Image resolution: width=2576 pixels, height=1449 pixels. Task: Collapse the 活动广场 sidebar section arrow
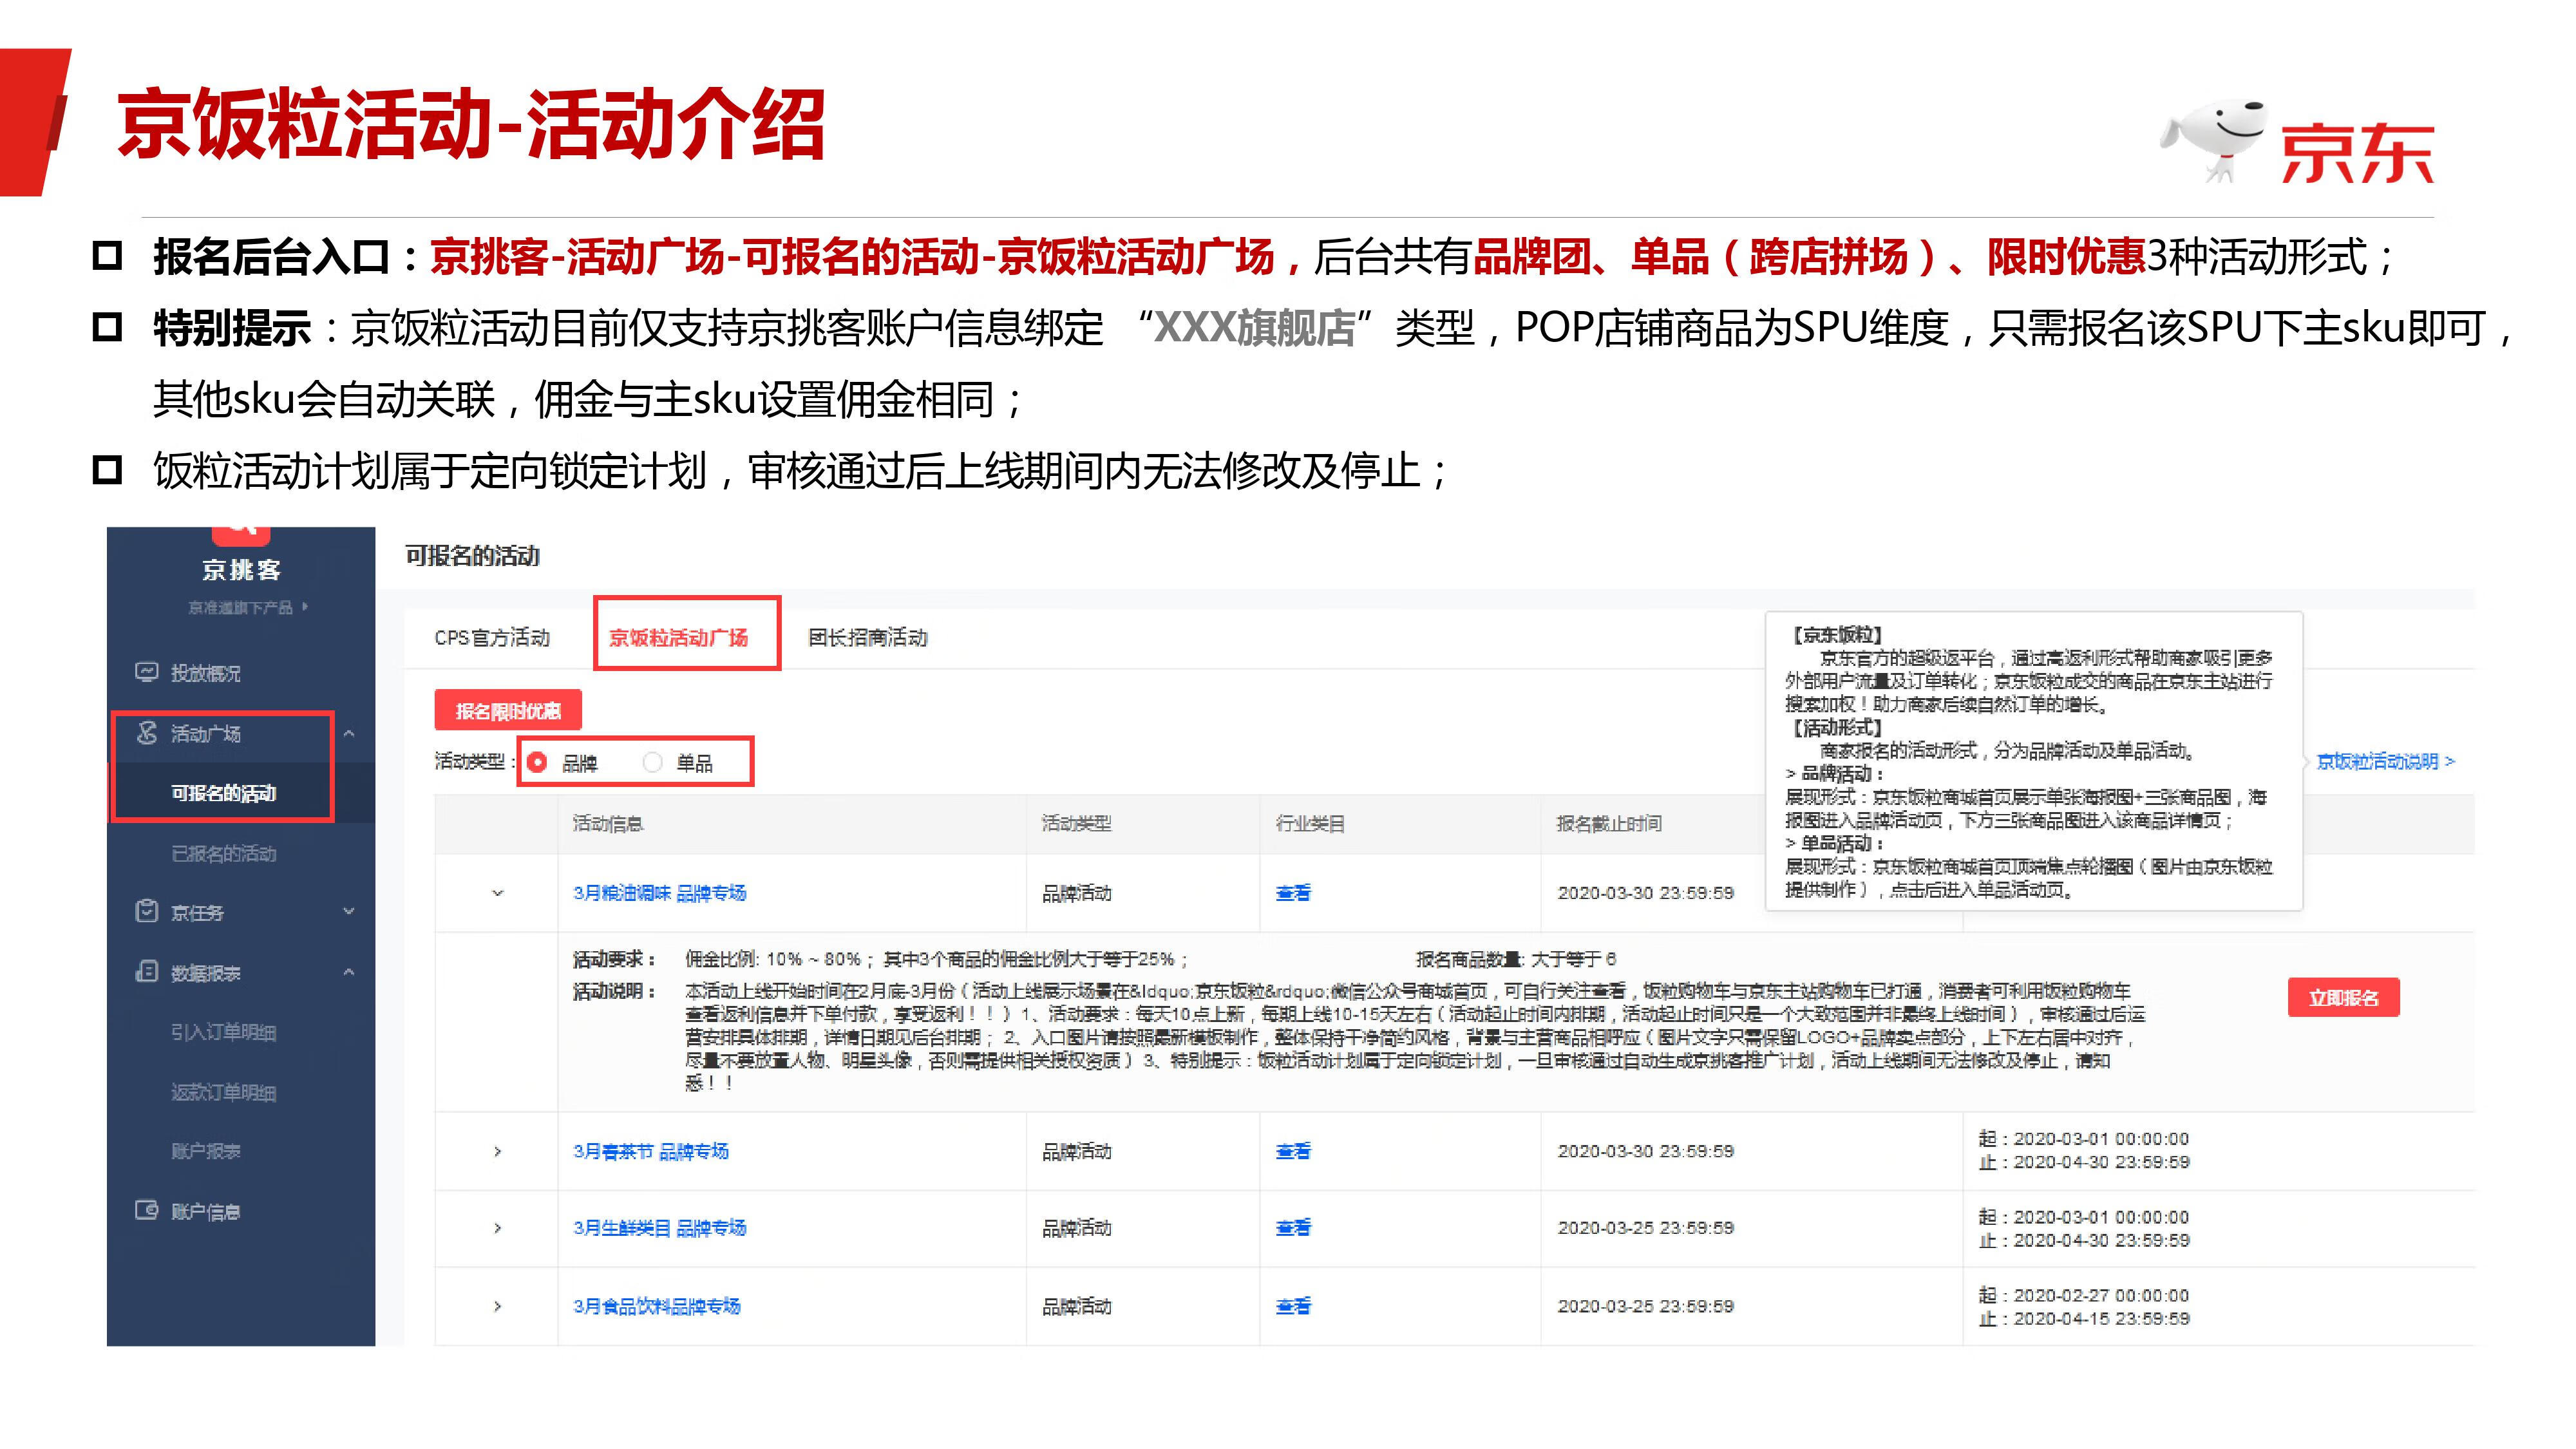pyautogui.click(x=349, y=734)
